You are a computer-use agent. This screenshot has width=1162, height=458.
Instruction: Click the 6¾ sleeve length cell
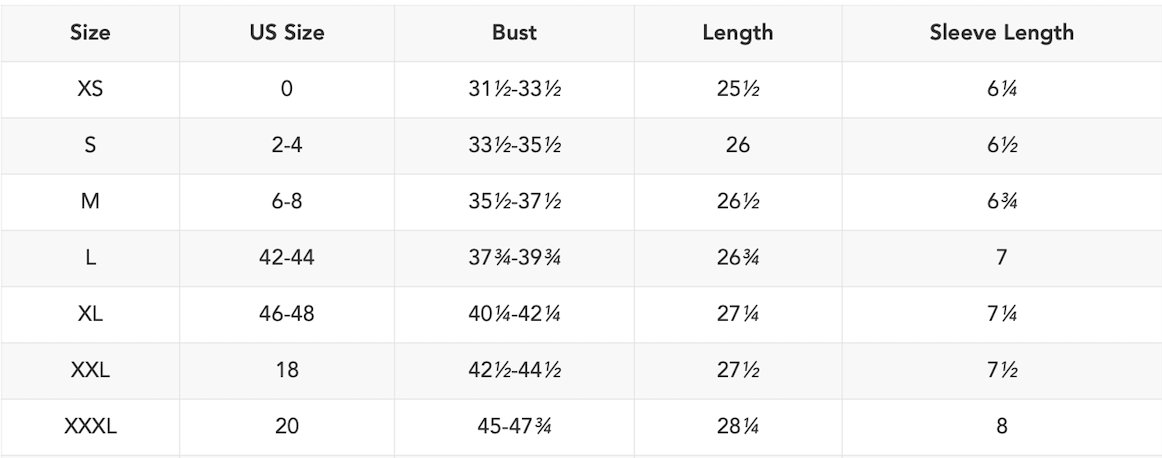1001,202
